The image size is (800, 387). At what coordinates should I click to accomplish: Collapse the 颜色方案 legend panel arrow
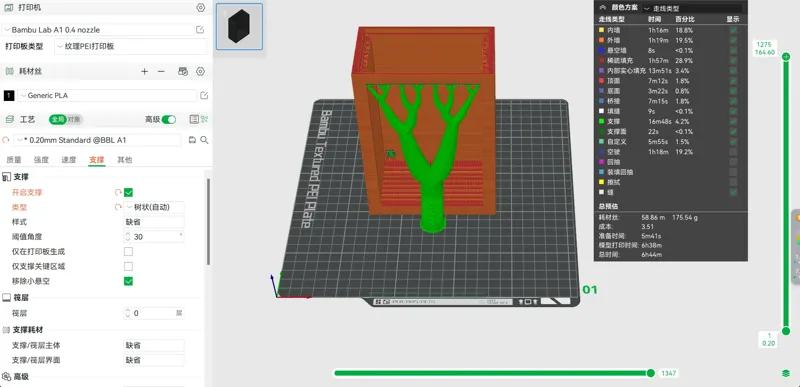(x=603, y=8)
